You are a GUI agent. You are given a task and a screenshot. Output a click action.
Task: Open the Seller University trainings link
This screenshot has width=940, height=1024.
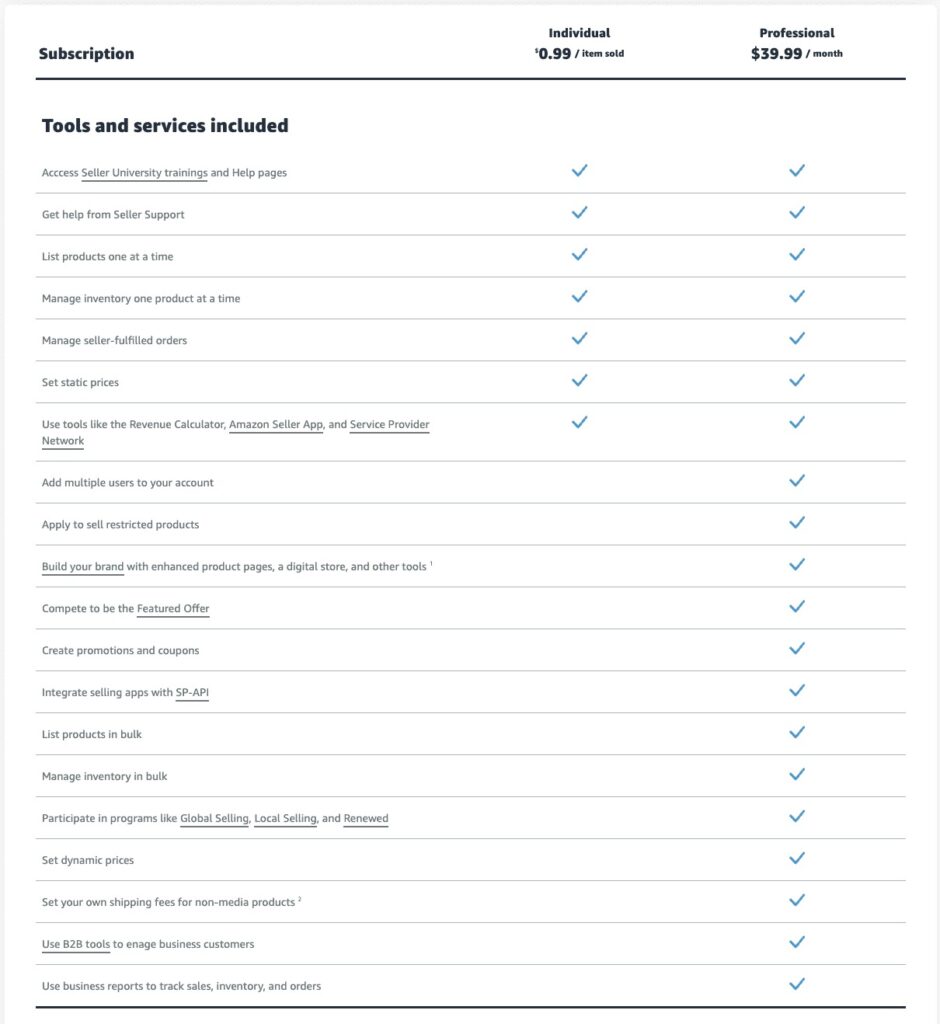point(144,173)
